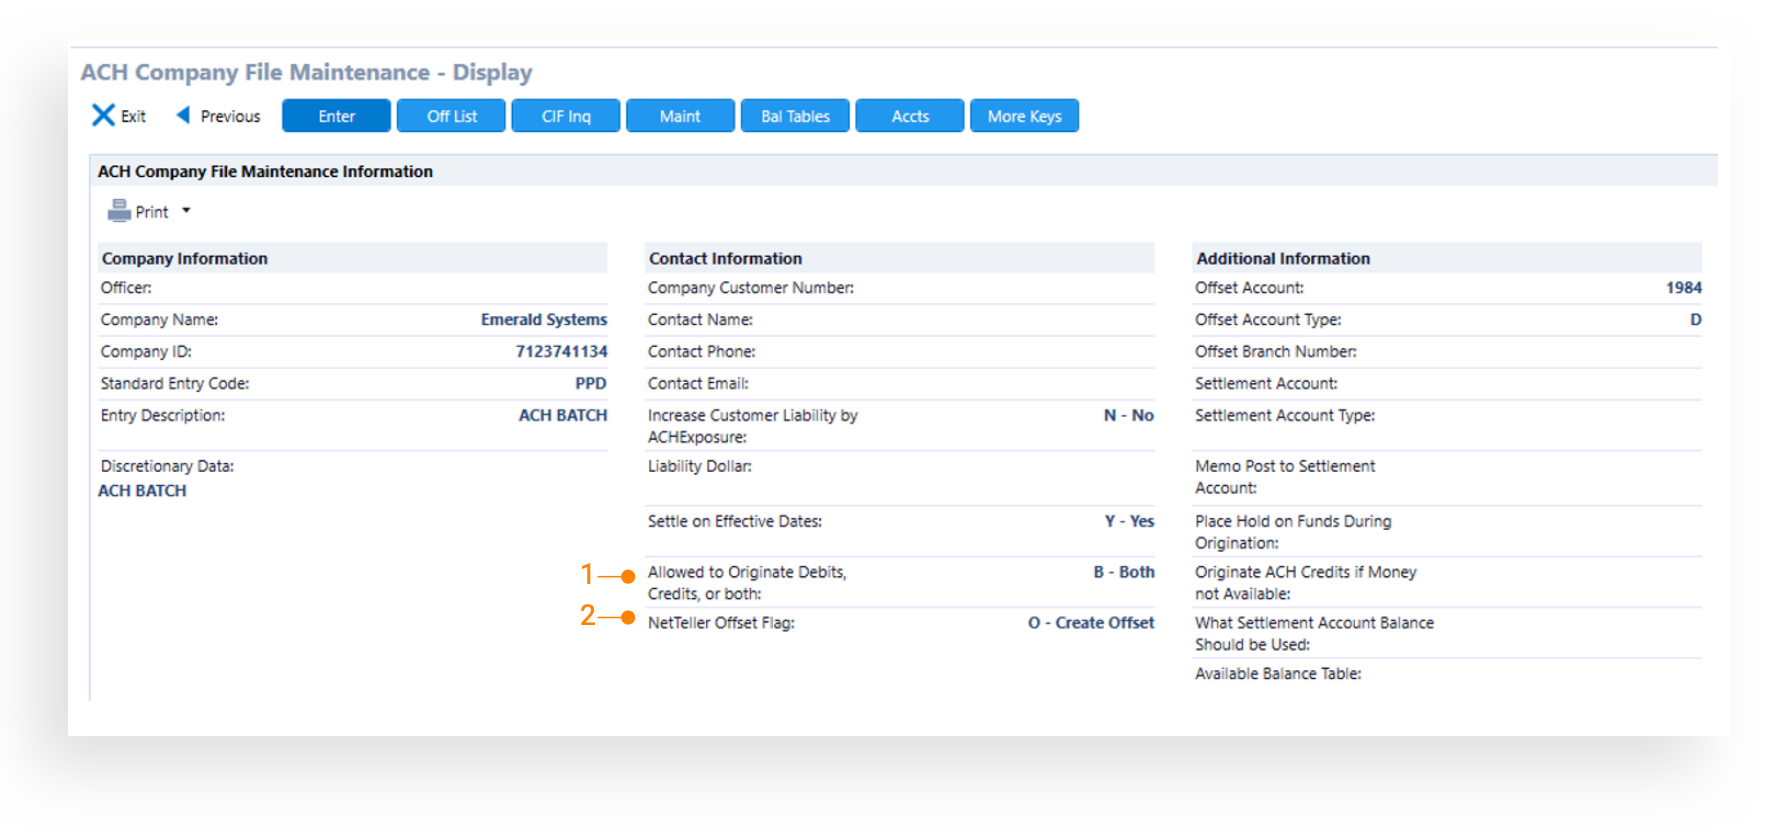Image resolution: width=1792 pixels, height=832 pixels.
Task: Show More Keys options
Action: click(x=1024, y=116)
